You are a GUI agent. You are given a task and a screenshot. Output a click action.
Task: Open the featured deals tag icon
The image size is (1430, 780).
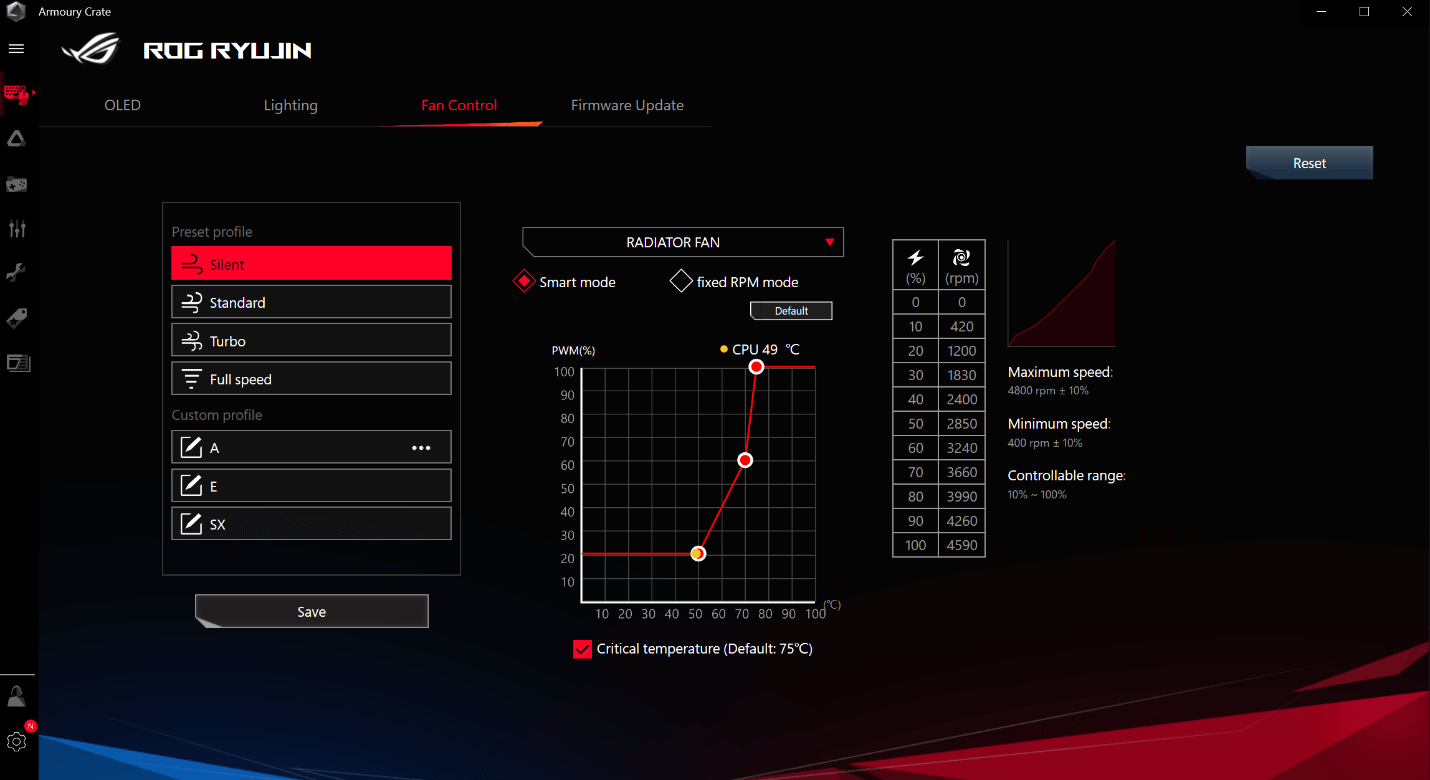[x=16, y=318]
